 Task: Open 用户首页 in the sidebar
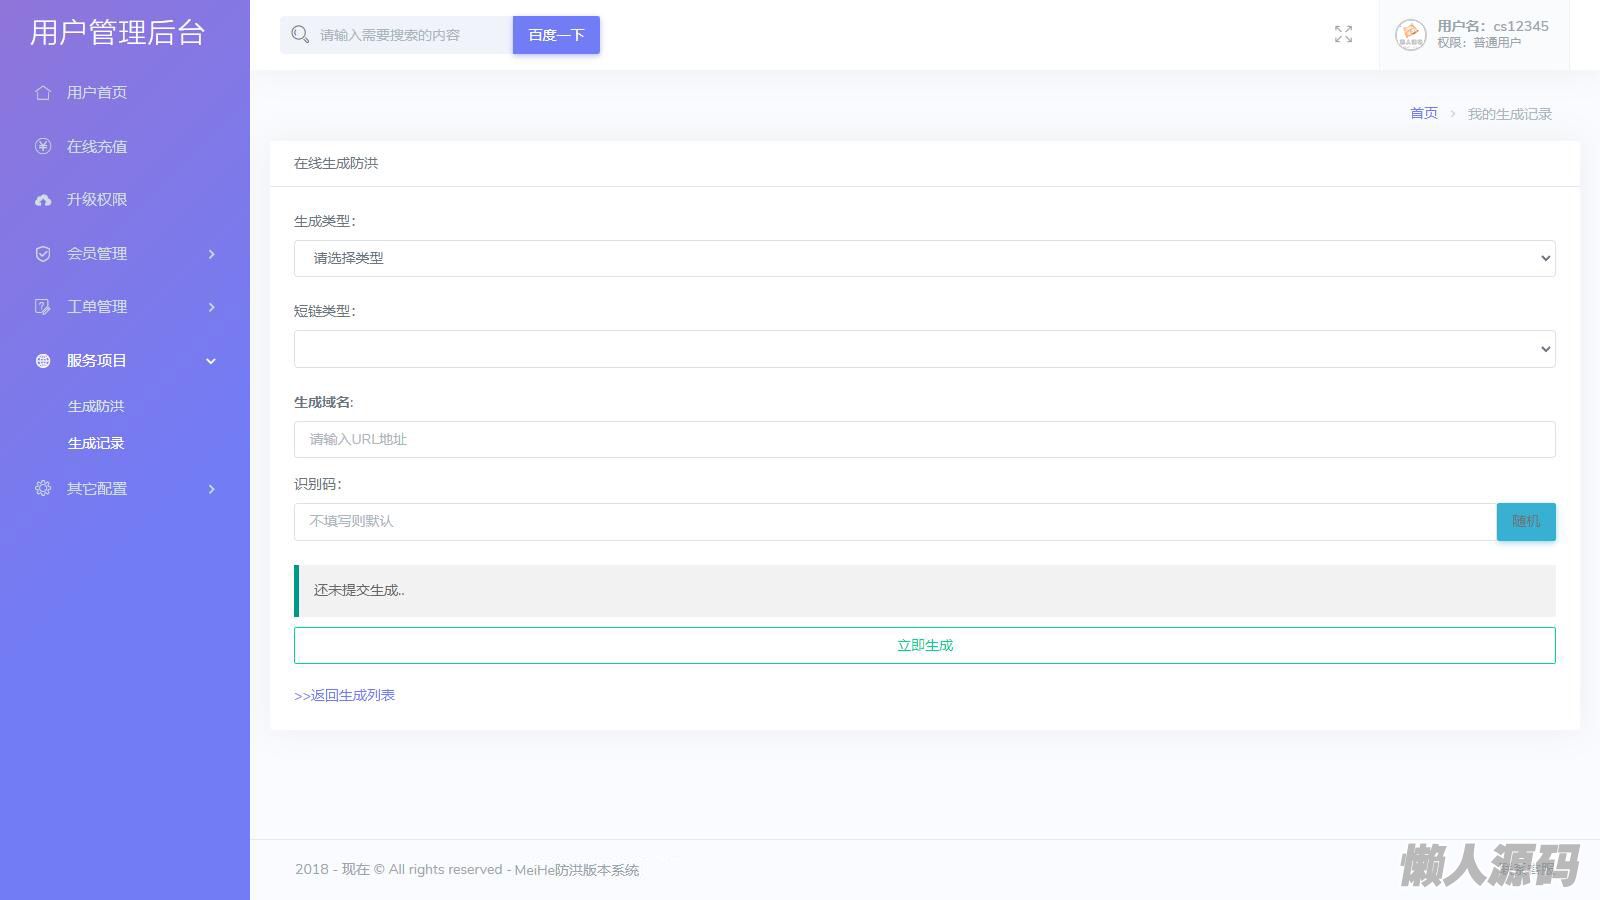97,93
